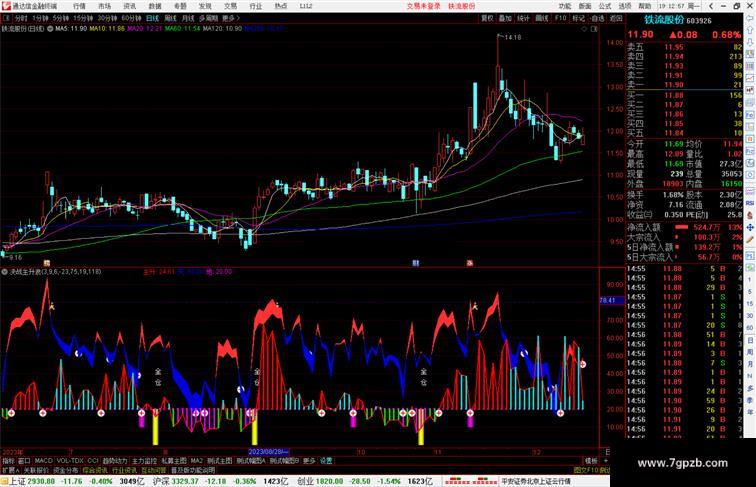Click the 标记 mark button

click(578, 18)
